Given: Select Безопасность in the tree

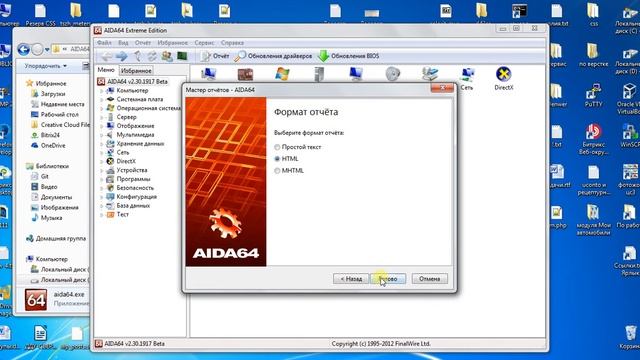Looking at the screenshot, I should [x=130, y=188].
